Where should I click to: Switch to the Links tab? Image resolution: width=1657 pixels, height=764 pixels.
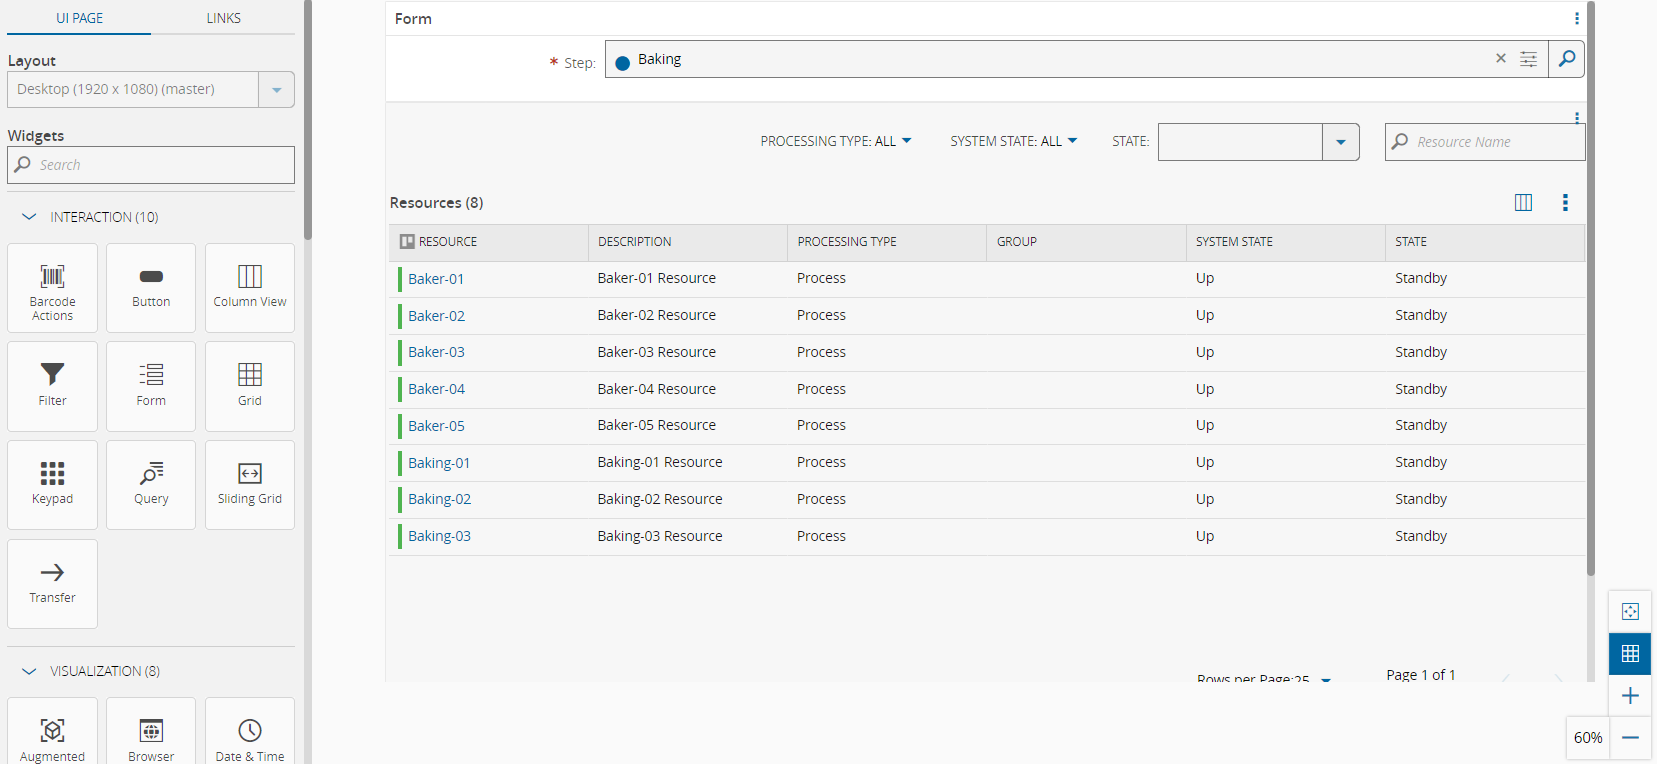(223, 18)
